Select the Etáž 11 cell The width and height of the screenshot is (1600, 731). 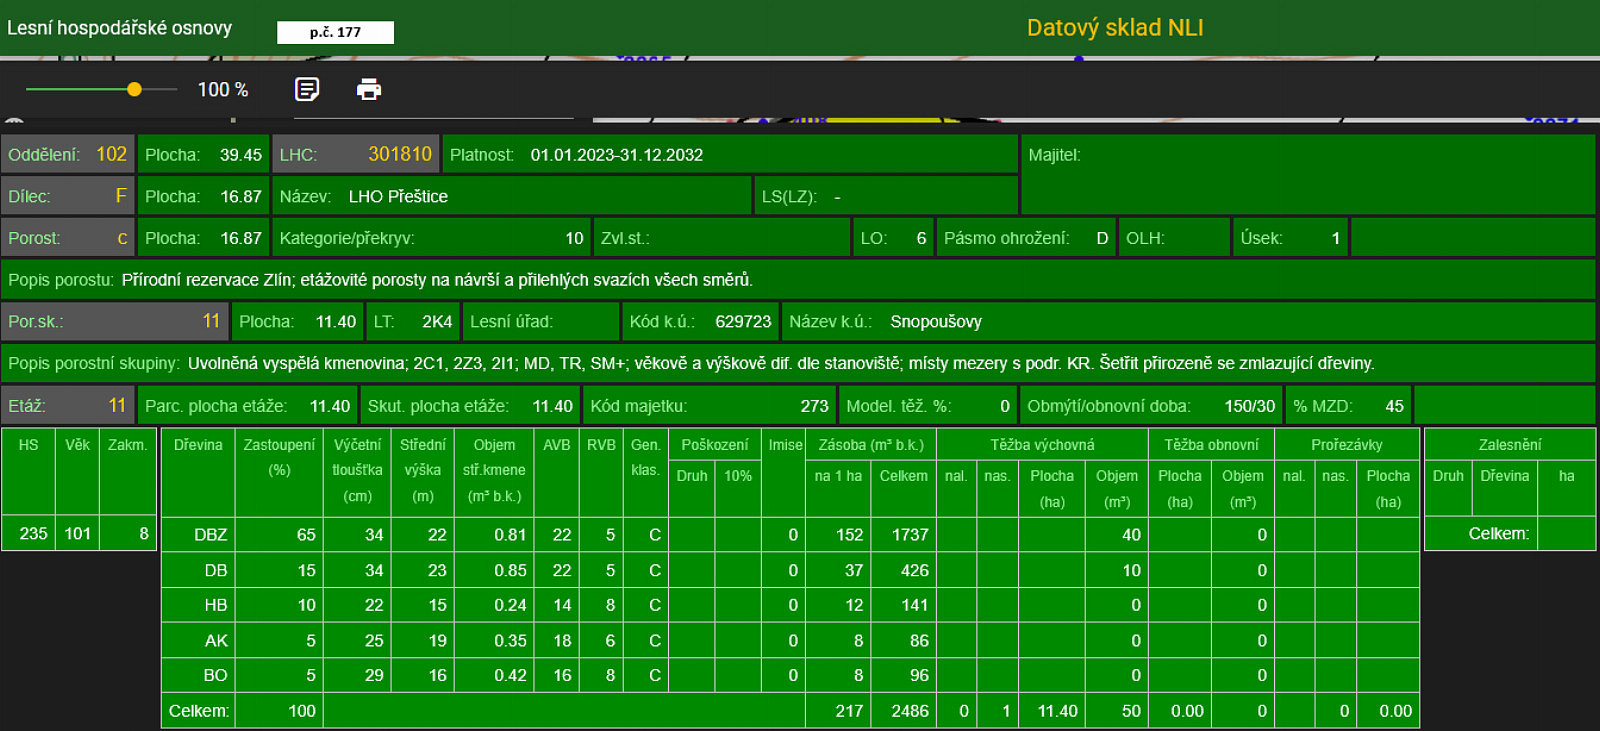coord(68,406)
